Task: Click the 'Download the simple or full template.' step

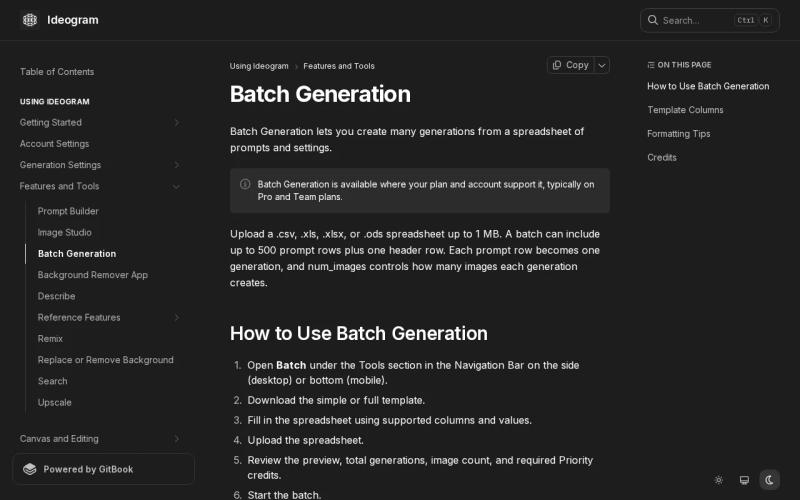Action: click(x=336, y=401)
